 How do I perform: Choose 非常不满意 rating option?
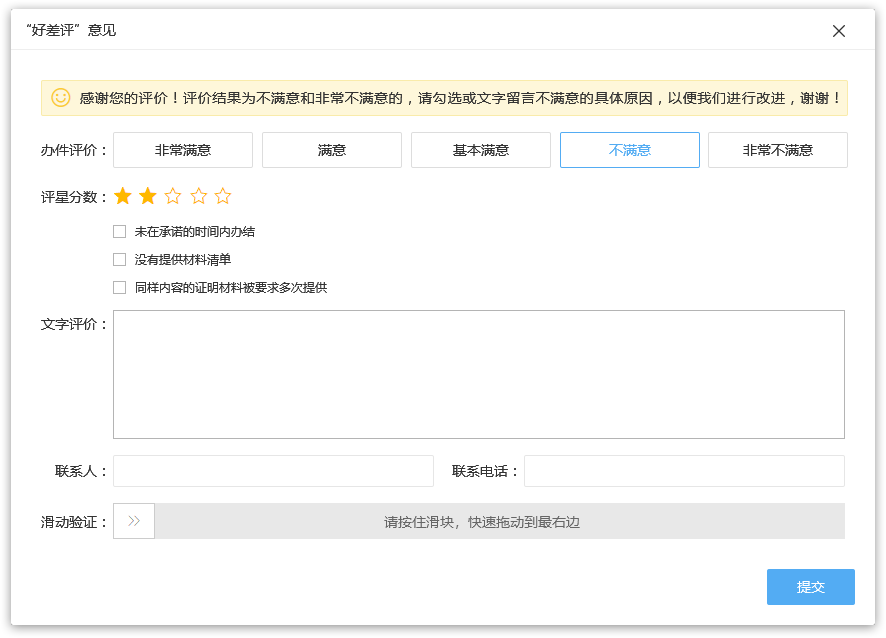click(778, 150)
